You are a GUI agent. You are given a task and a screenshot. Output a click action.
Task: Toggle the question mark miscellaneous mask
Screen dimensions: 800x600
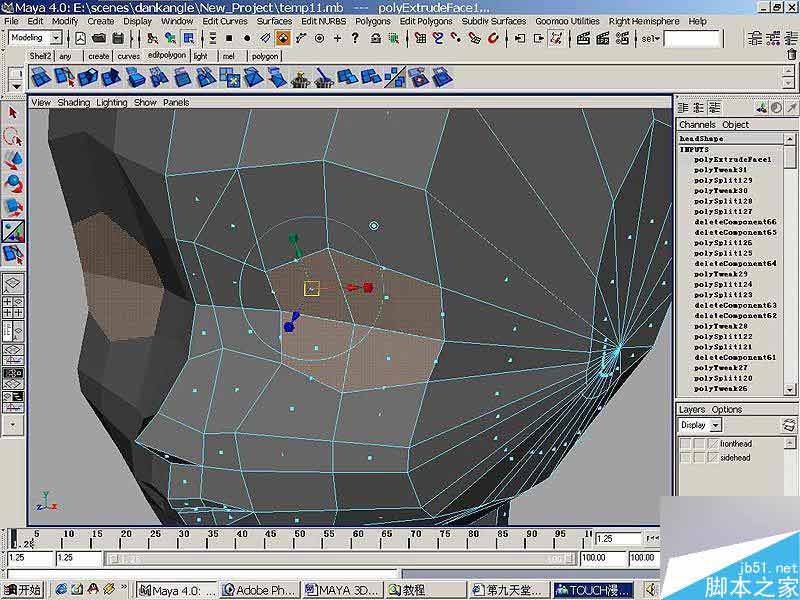pyautogui.click(x=356, y=38)
